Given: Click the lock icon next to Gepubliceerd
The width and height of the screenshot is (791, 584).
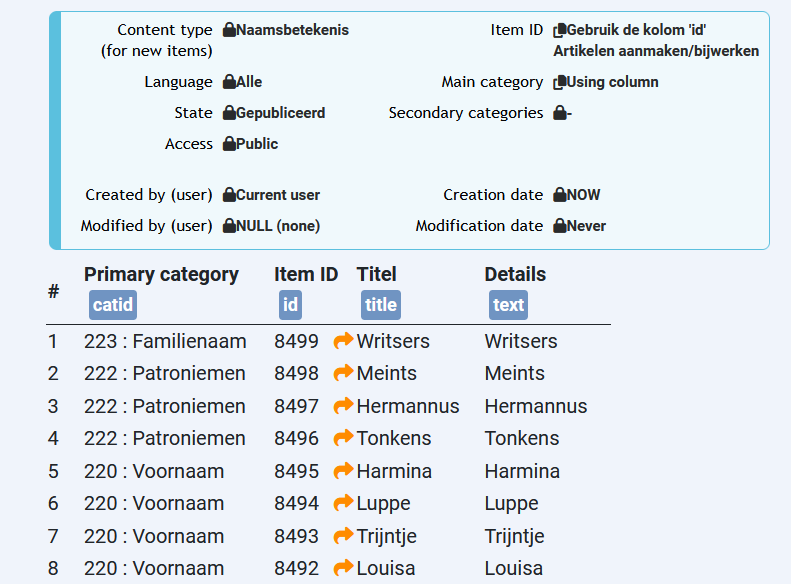Looking at the screenshot, I should (229, 113).
